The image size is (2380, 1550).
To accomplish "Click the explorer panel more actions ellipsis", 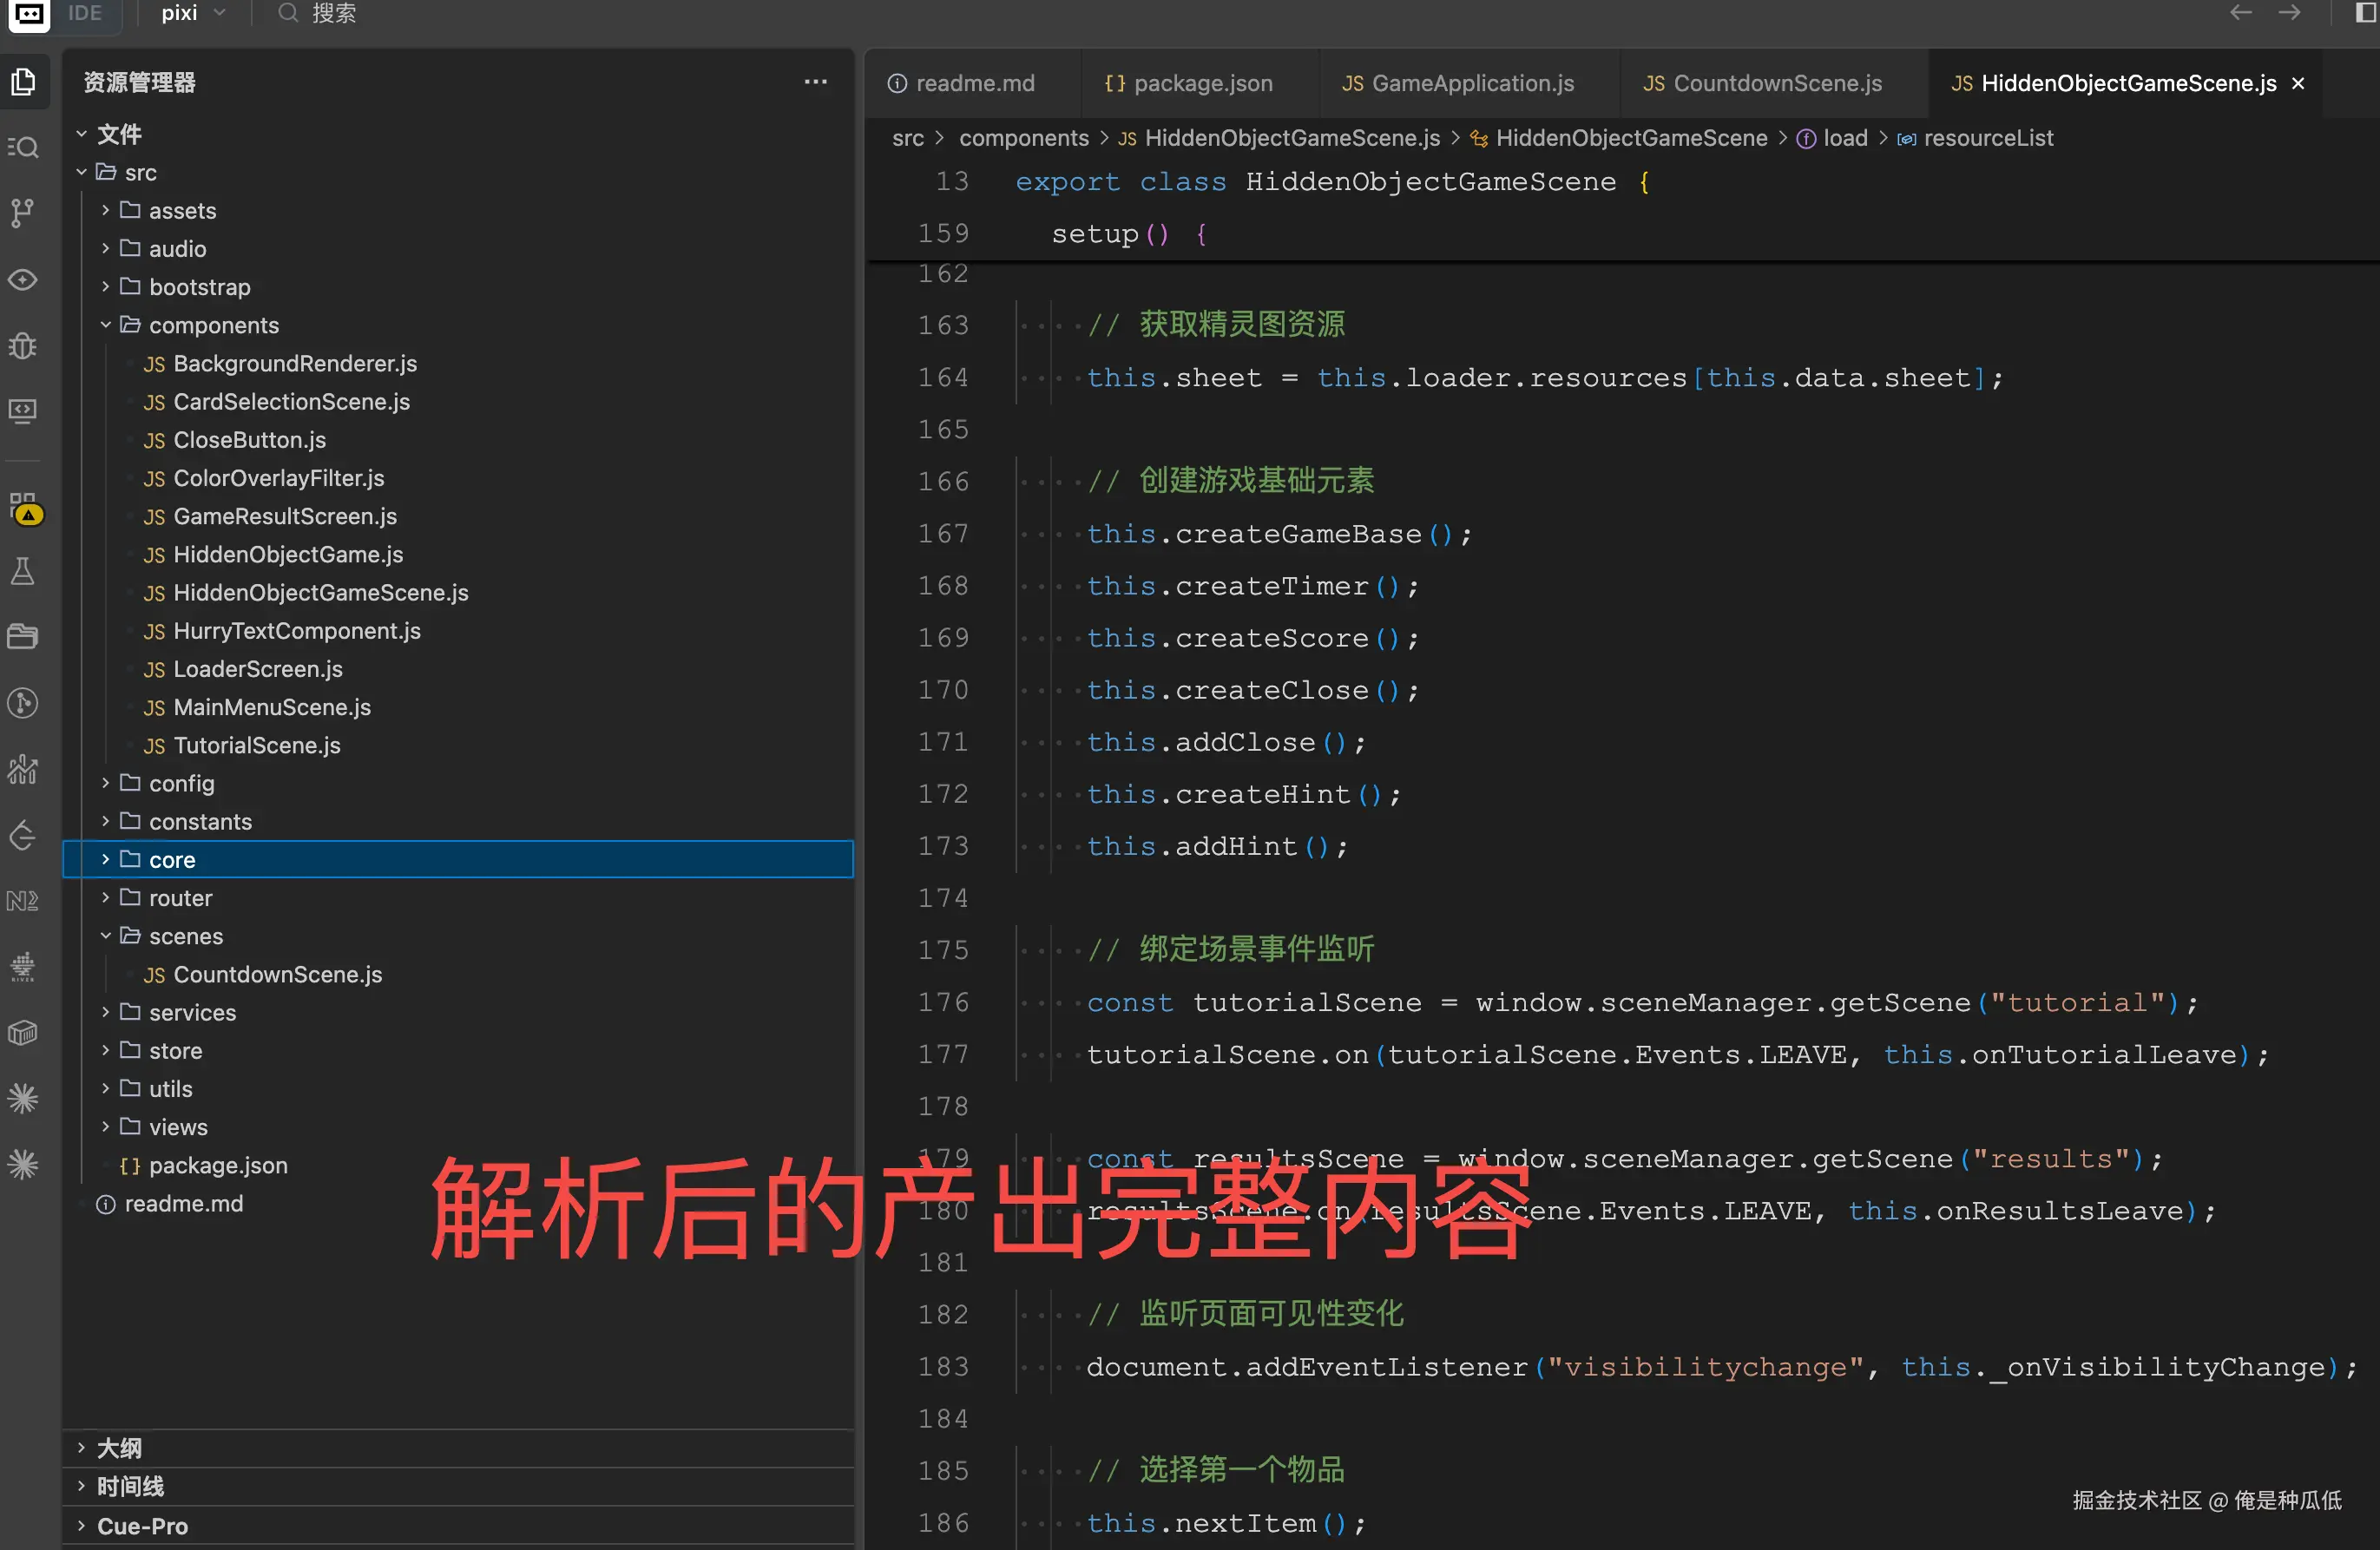I will tap(815, 82).
